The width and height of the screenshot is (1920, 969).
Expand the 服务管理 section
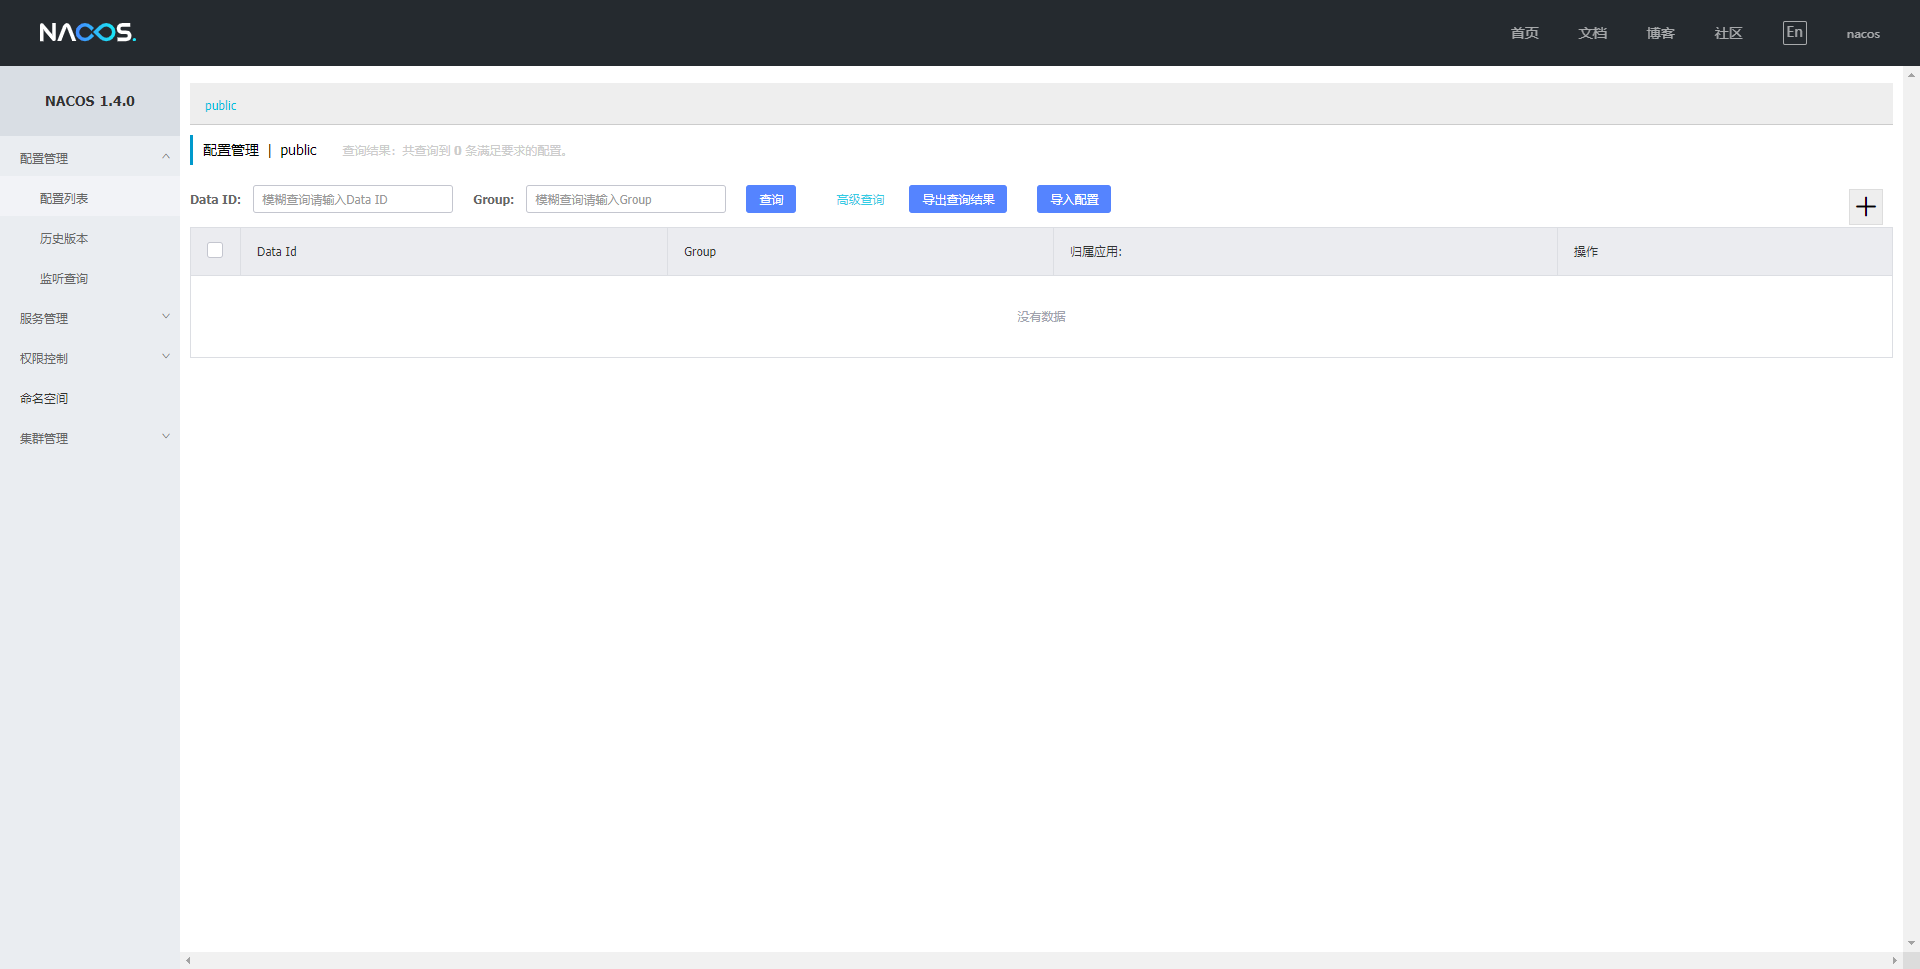coord(90,318)
